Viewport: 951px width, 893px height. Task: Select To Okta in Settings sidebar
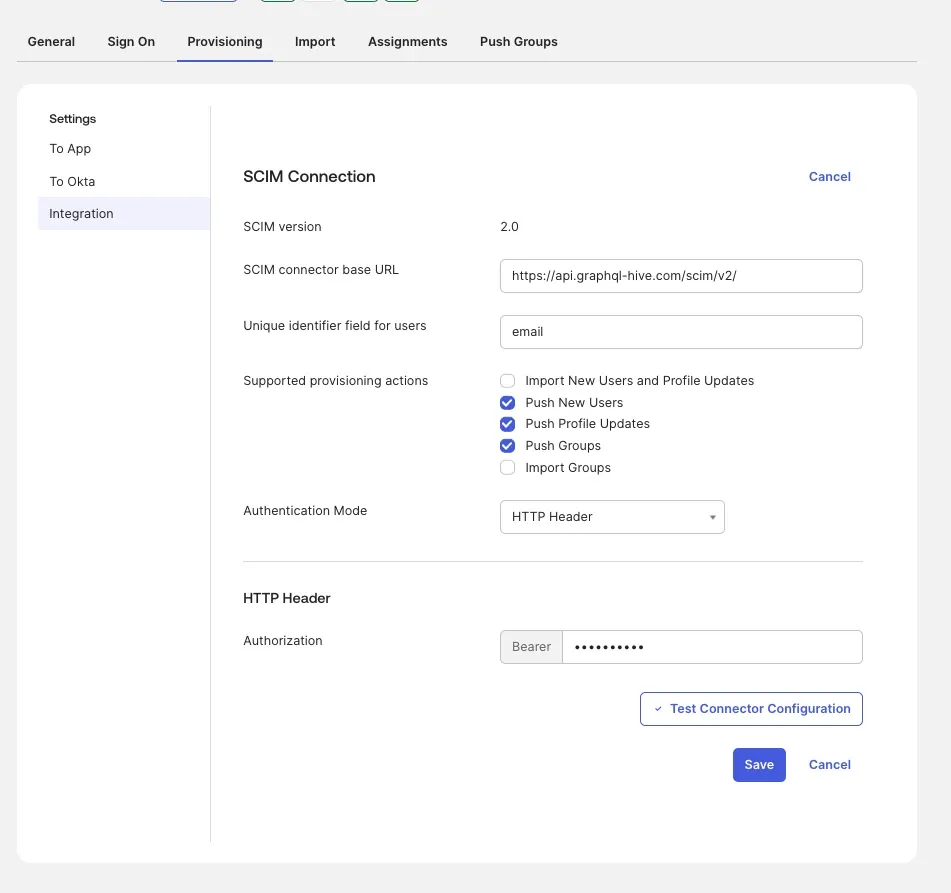pos(72,181)
